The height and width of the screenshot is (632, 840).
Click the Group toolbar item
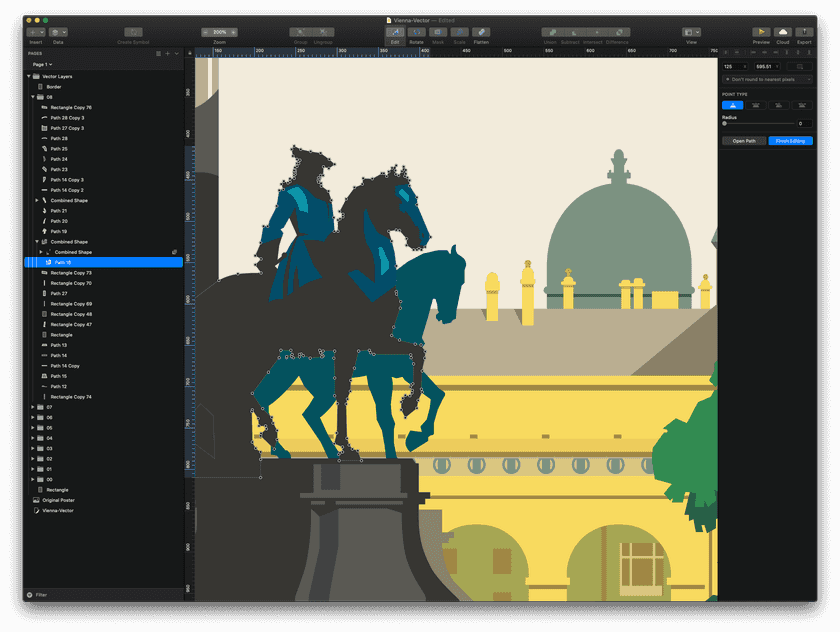[x=300, y=32]
